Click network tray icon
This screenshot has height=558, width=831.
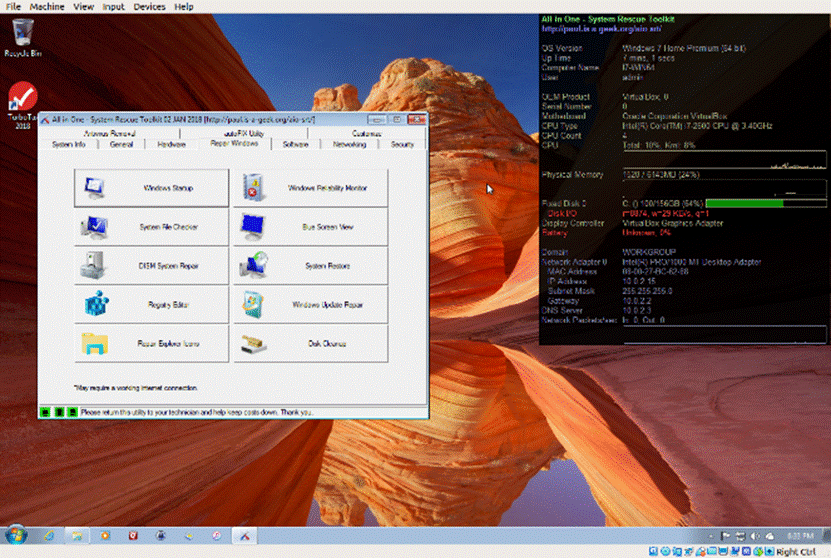pos(740,536)
